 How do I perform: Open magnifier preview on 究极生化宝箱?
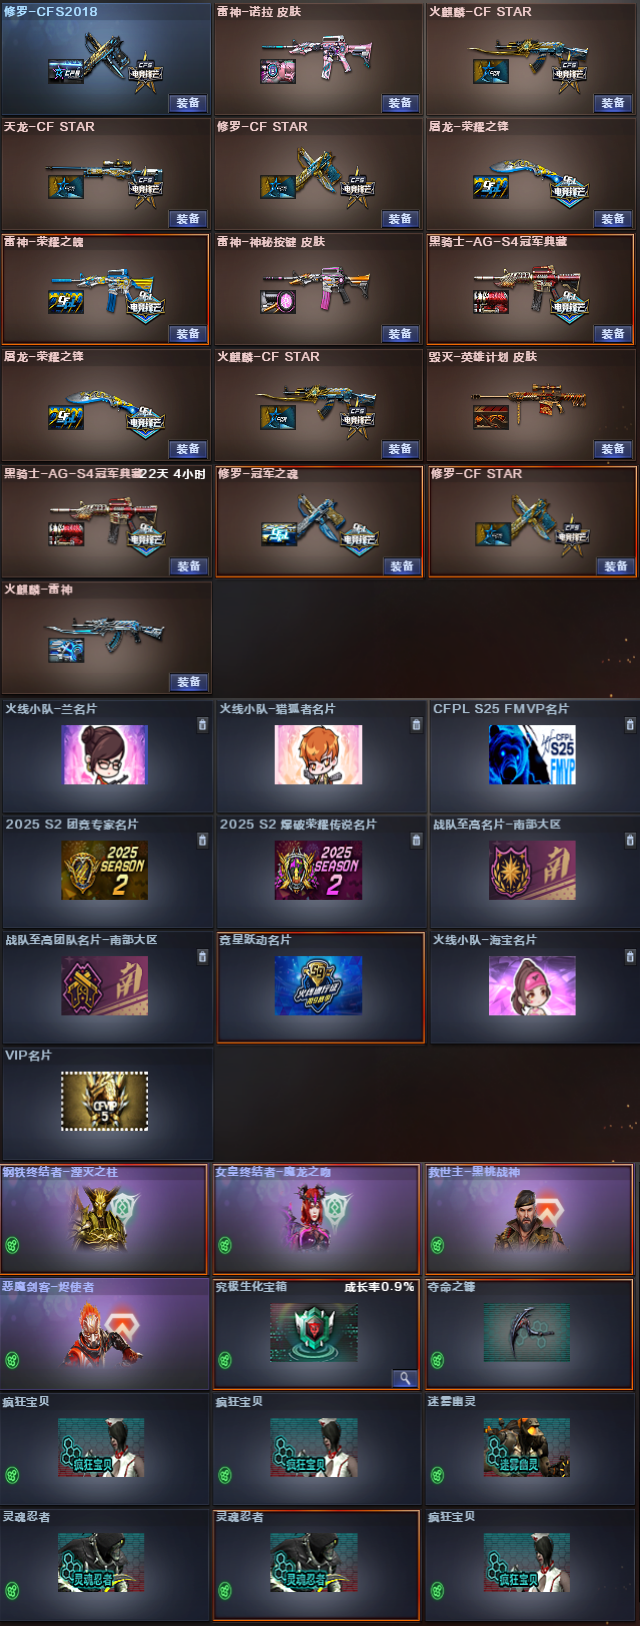(x=404, y=1378)
